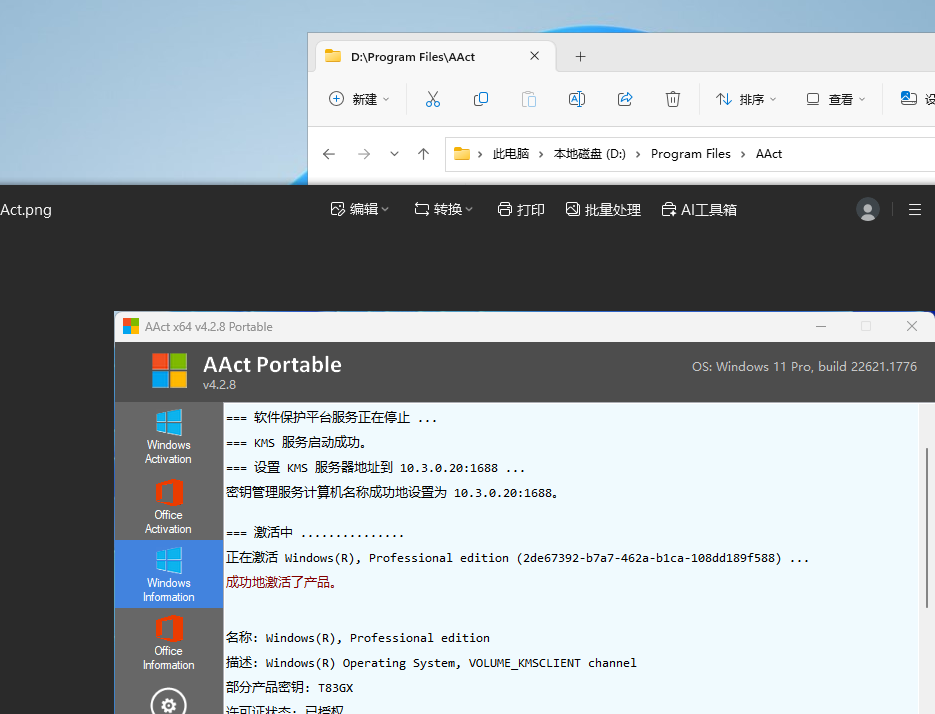Open the 新建 dropdown in Explorer
Viewport: 935px width, 714px height.
360,99
